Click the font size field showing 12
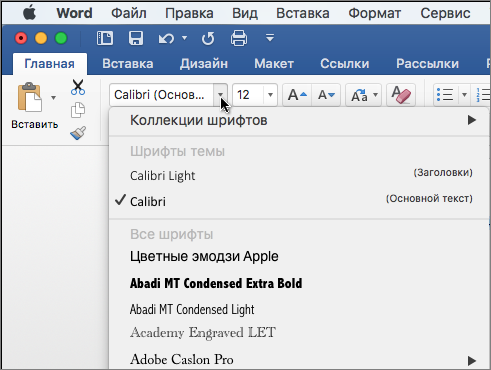The width and height of the screenshot is (491, 370). 248,95
